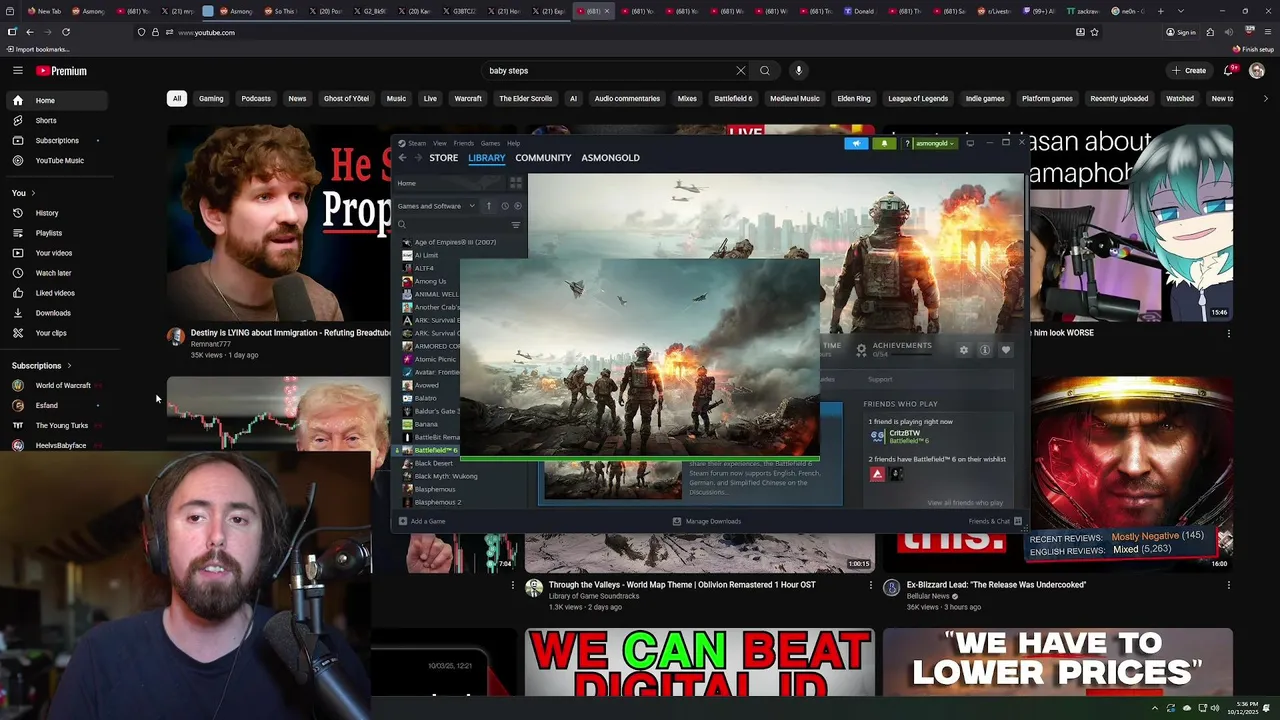Switch to Steam COMMUNITY tab
Image resolution: width=1280 pixels, height=720 pixels.
[543, 158]
